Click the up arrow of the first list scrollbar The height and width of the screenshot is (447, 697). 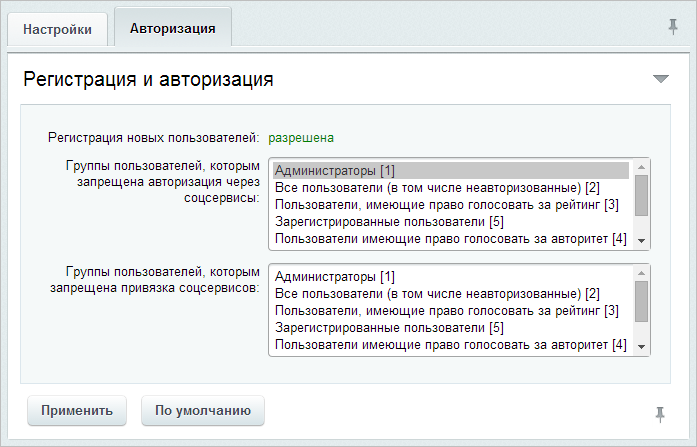pyautogui.click(x=641, y=167)
